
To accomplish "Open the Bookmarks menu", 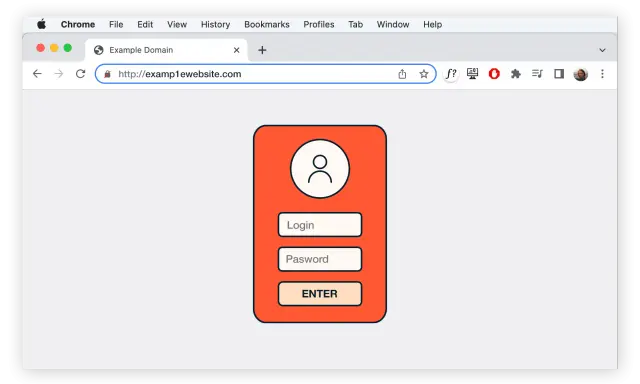I will tap(267, 24).
